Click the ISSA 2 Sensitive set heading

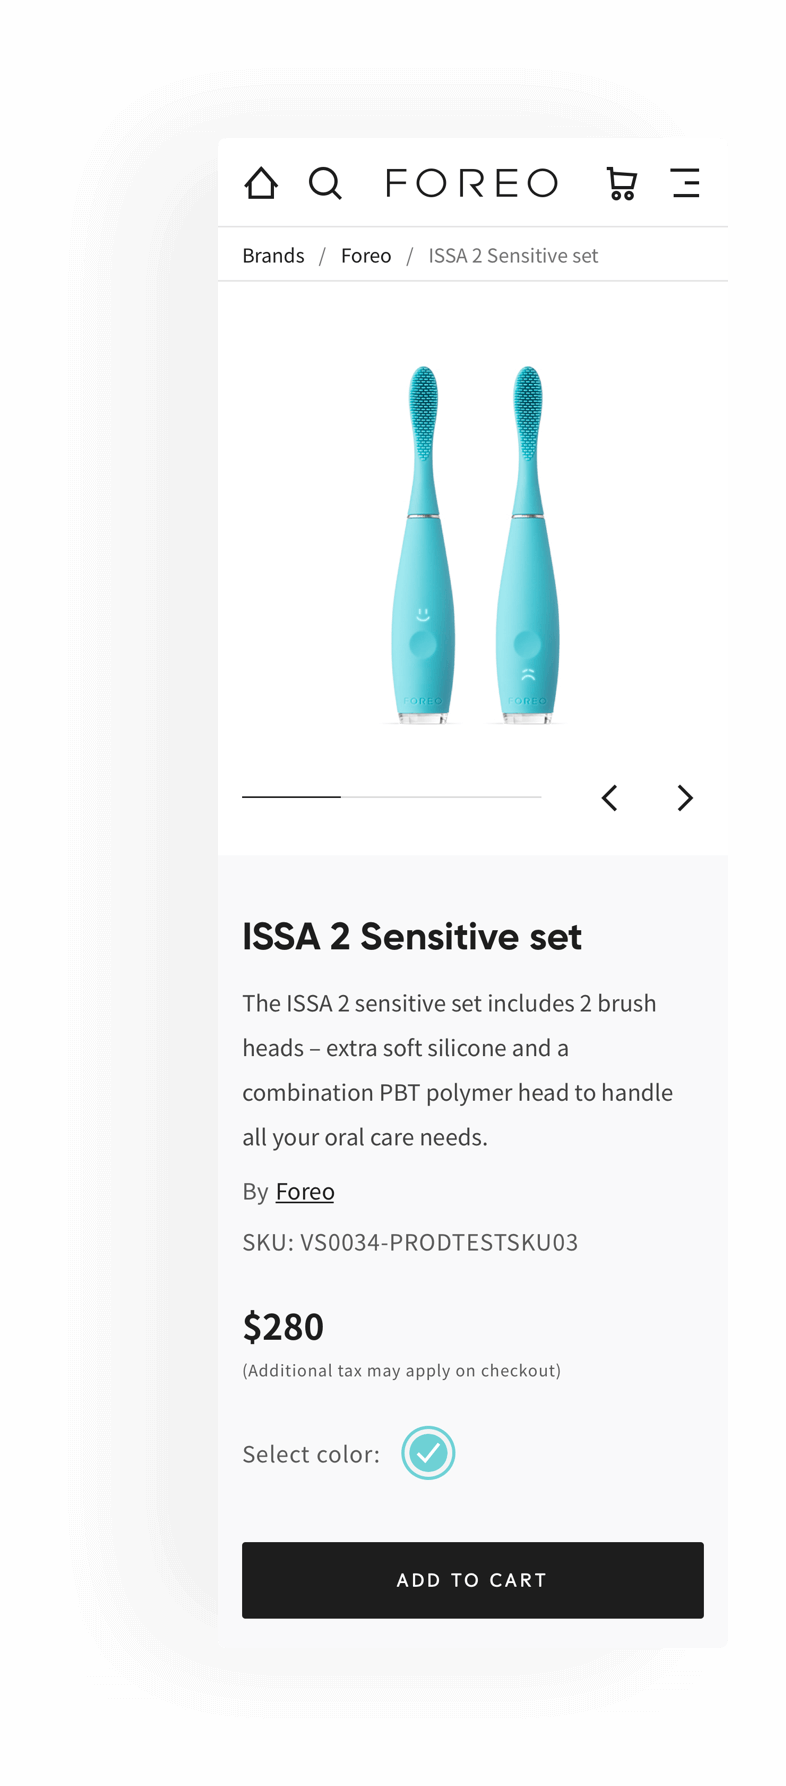pos(412,937)
